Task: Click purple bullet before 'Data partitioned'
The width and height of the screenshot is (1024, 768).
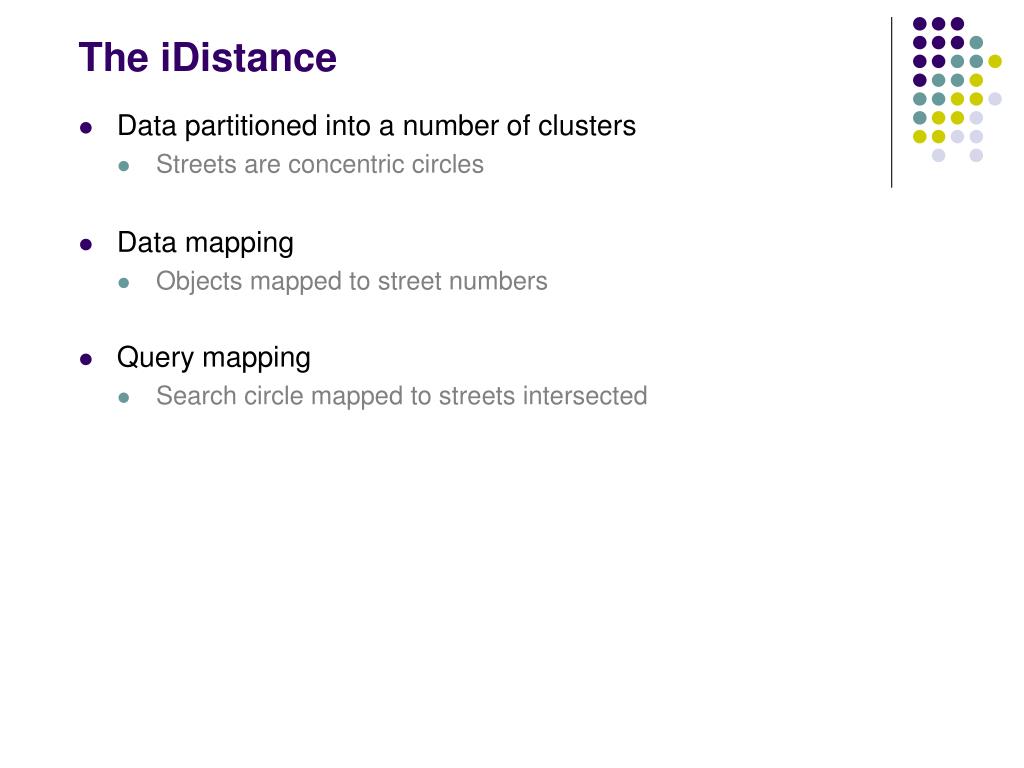Action: [86, 128]
